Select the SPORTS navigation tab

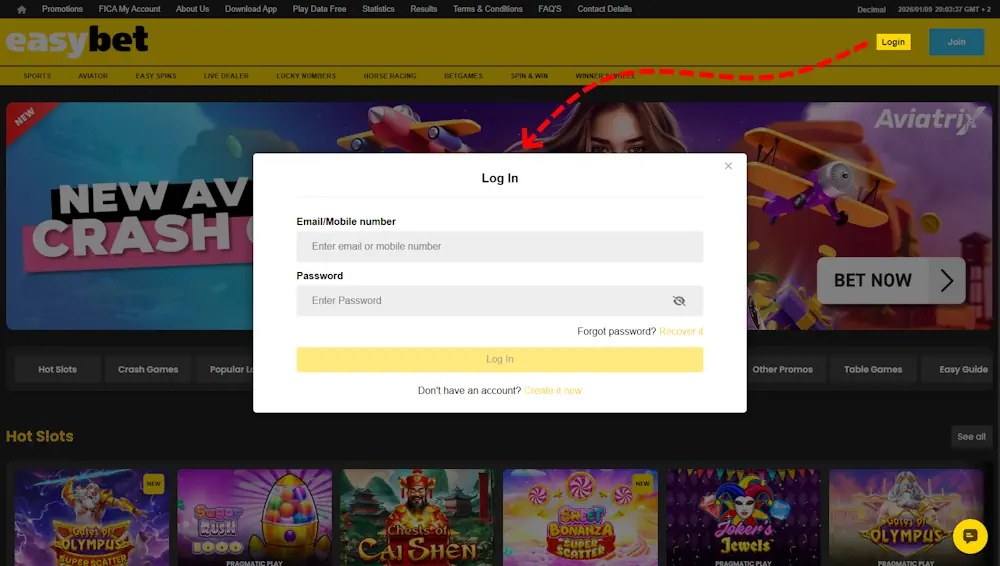(x=37, y=76)
